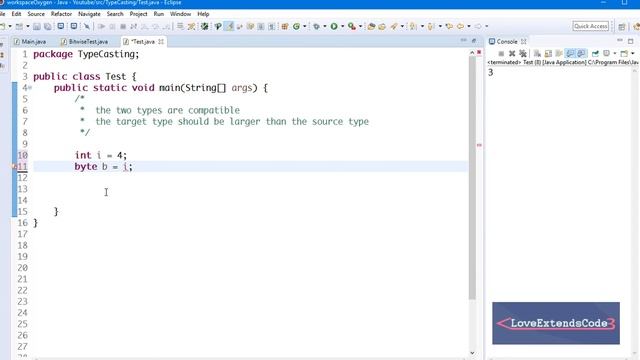Click Remove Launch X icon in Console
The width and height of the screenshot is (640, 360).
coord(512,53)
